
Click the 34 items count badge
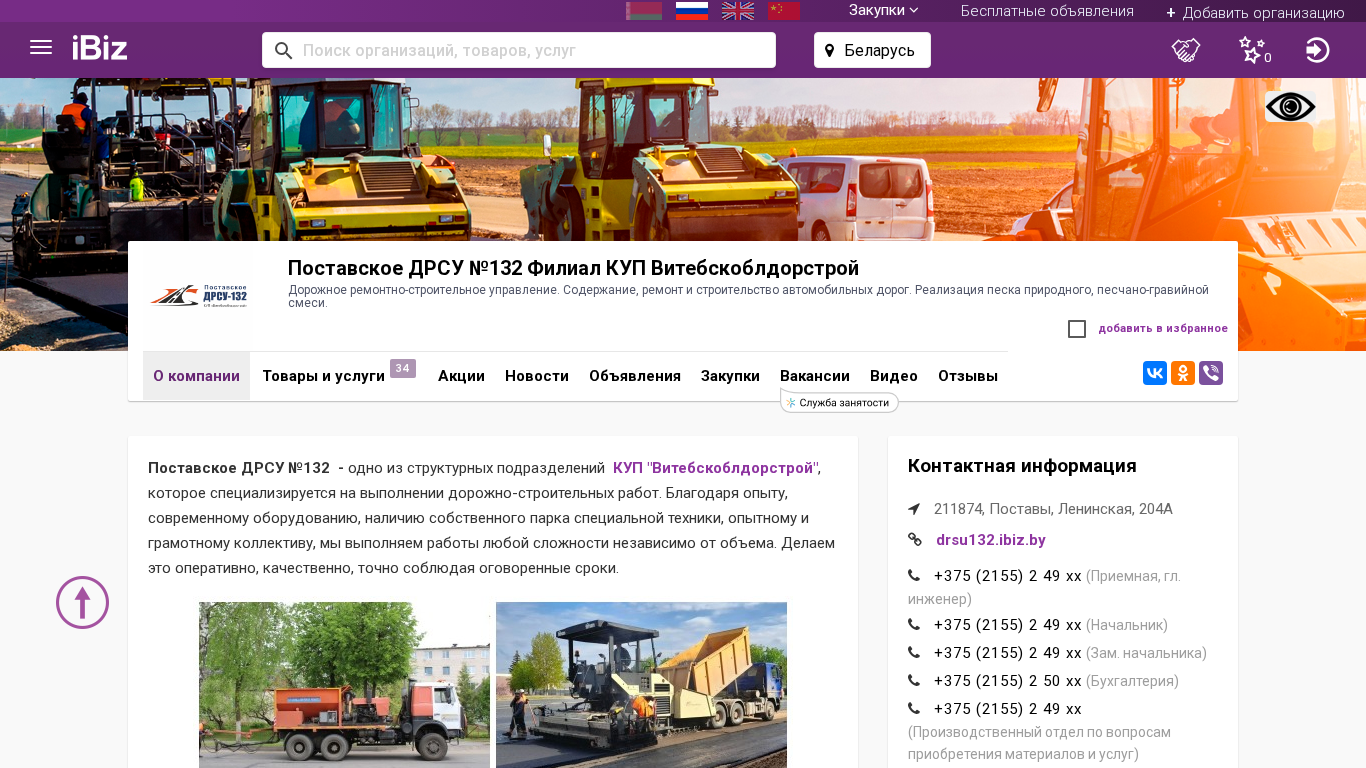403,368
